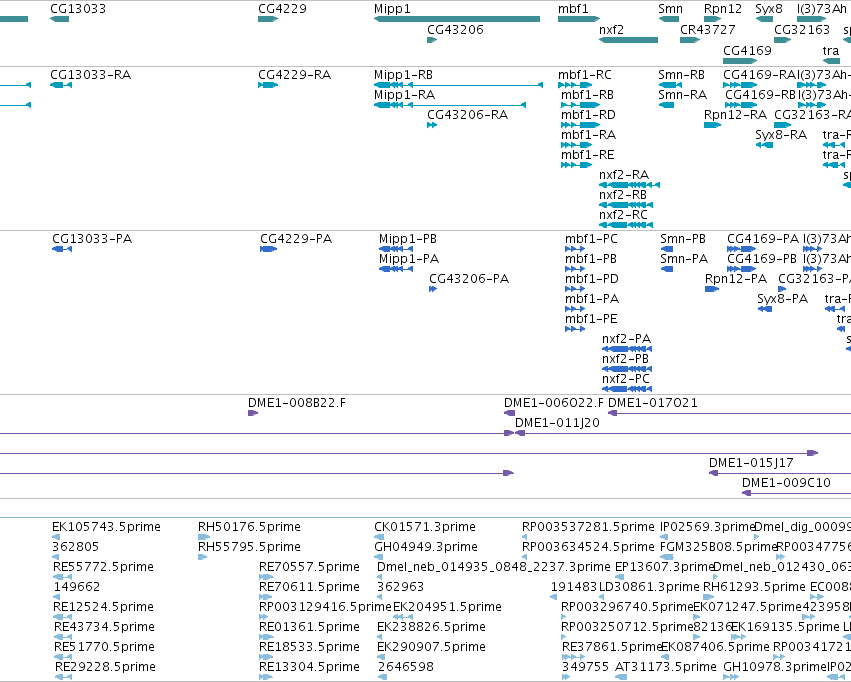Select the DME1-015J17 BAC label
Viewport: 851px width, 682px height.
(x=751, y=463)
